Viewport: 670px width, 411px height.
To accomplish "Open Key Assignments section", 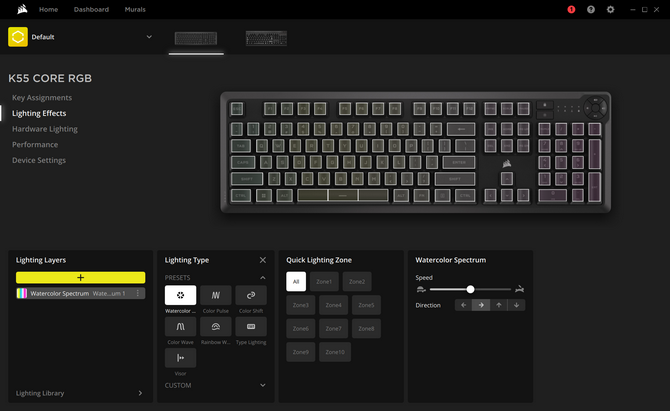I will pos(42,98).
